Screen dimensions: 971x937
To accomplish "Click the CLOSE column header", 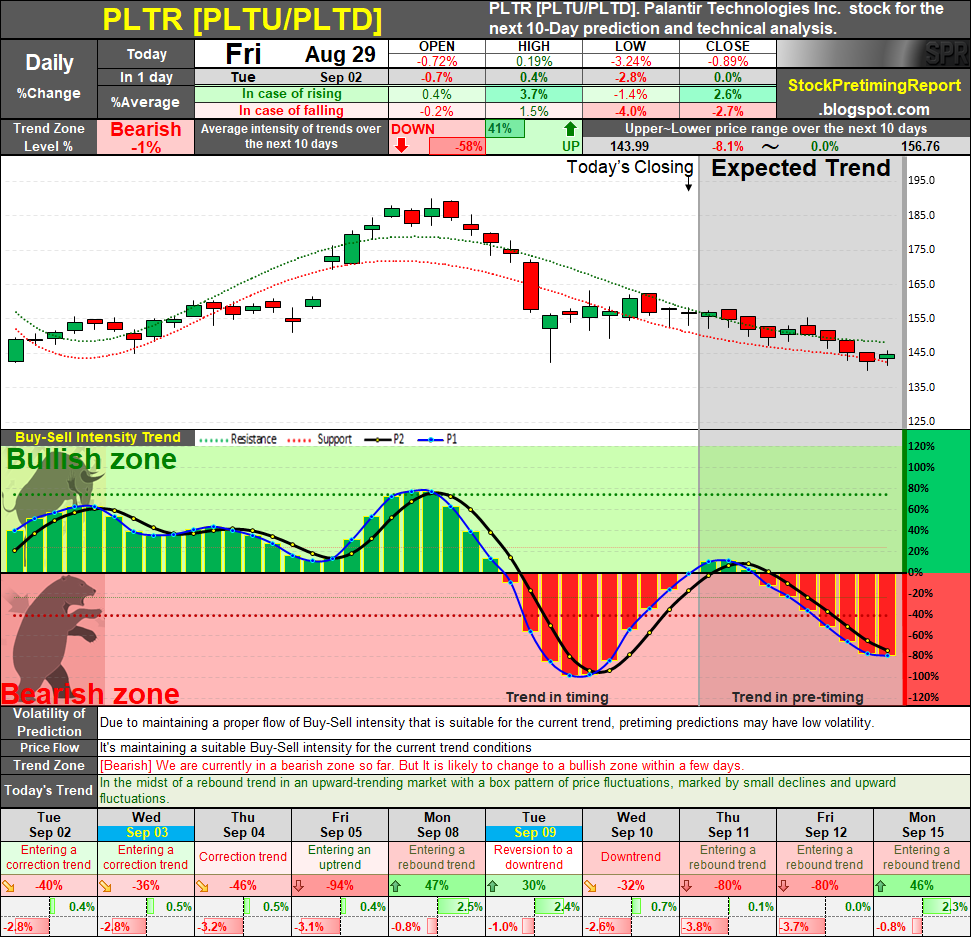I will (x=728, y=46).
